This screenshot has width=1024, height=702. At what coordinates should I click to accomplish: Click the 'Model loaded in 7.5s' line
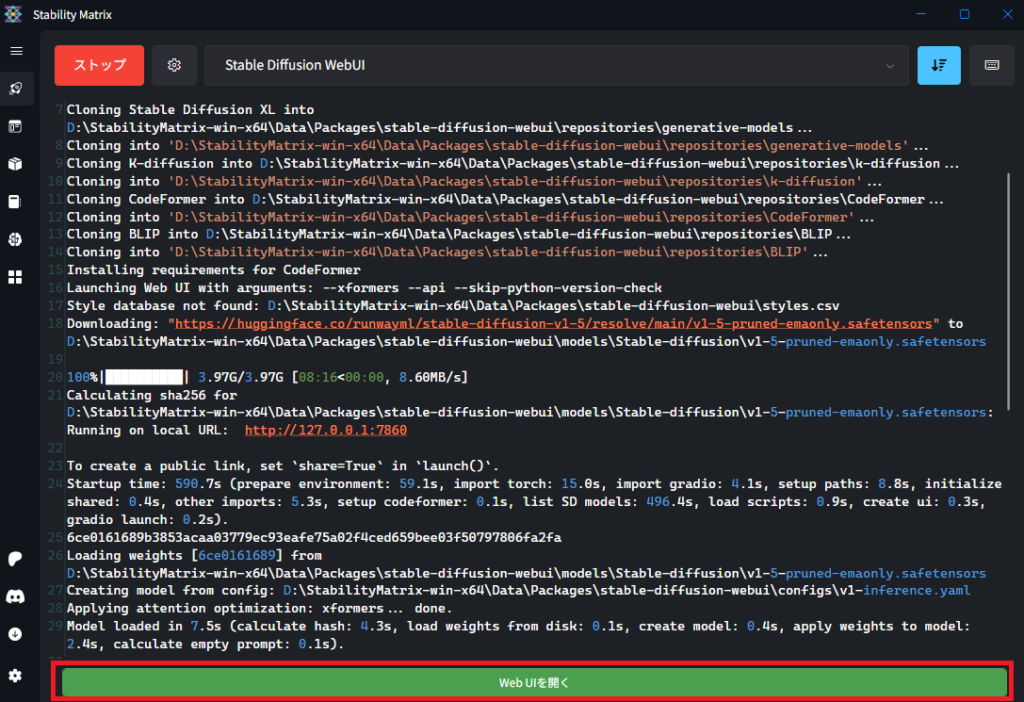point(518,635)
